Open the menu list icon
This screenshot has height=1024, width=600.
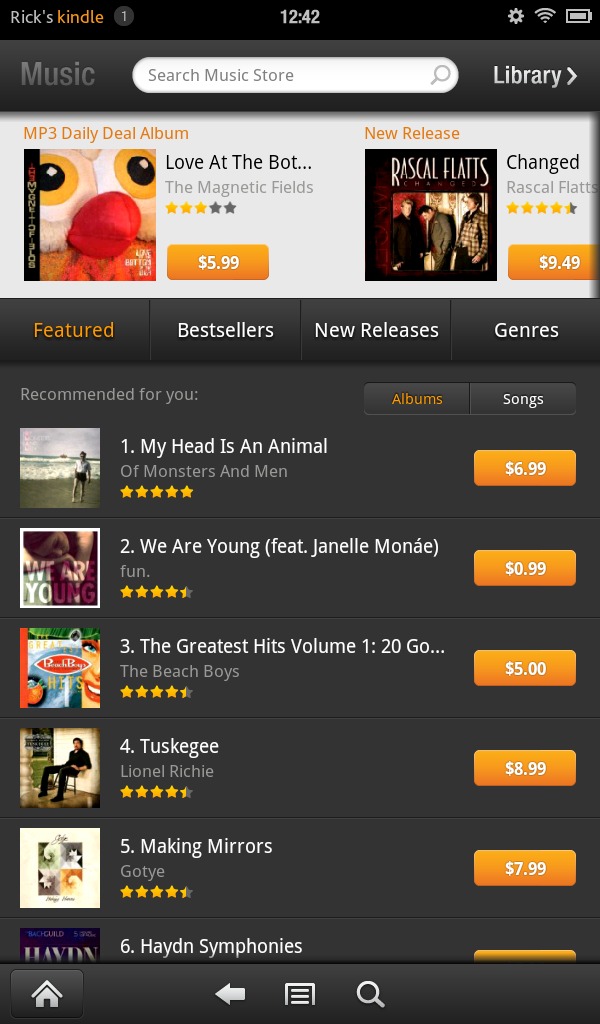point(300,994)
